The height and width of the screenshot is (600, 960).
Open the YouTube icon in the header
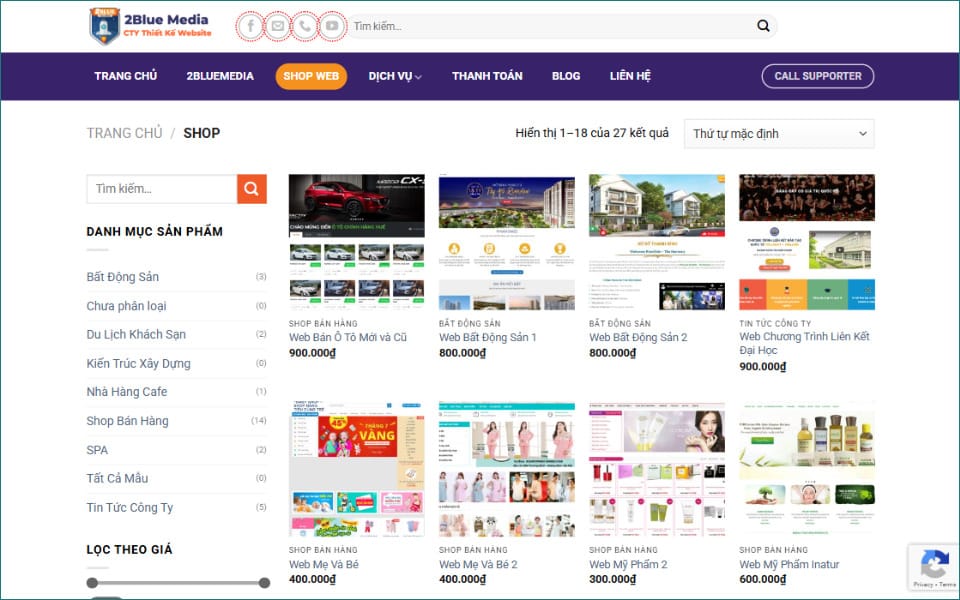click(332, 25)
